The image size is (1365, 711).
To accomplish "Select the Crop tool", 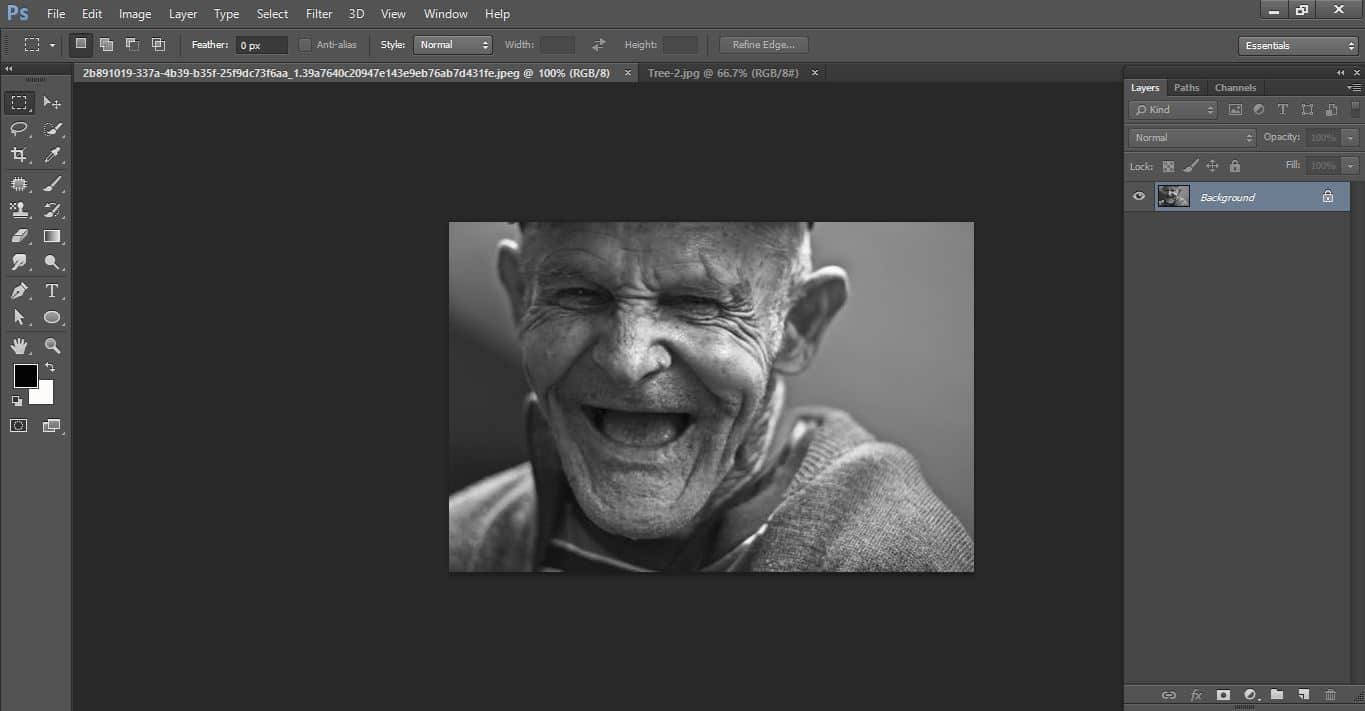I will tap(19, 156).
